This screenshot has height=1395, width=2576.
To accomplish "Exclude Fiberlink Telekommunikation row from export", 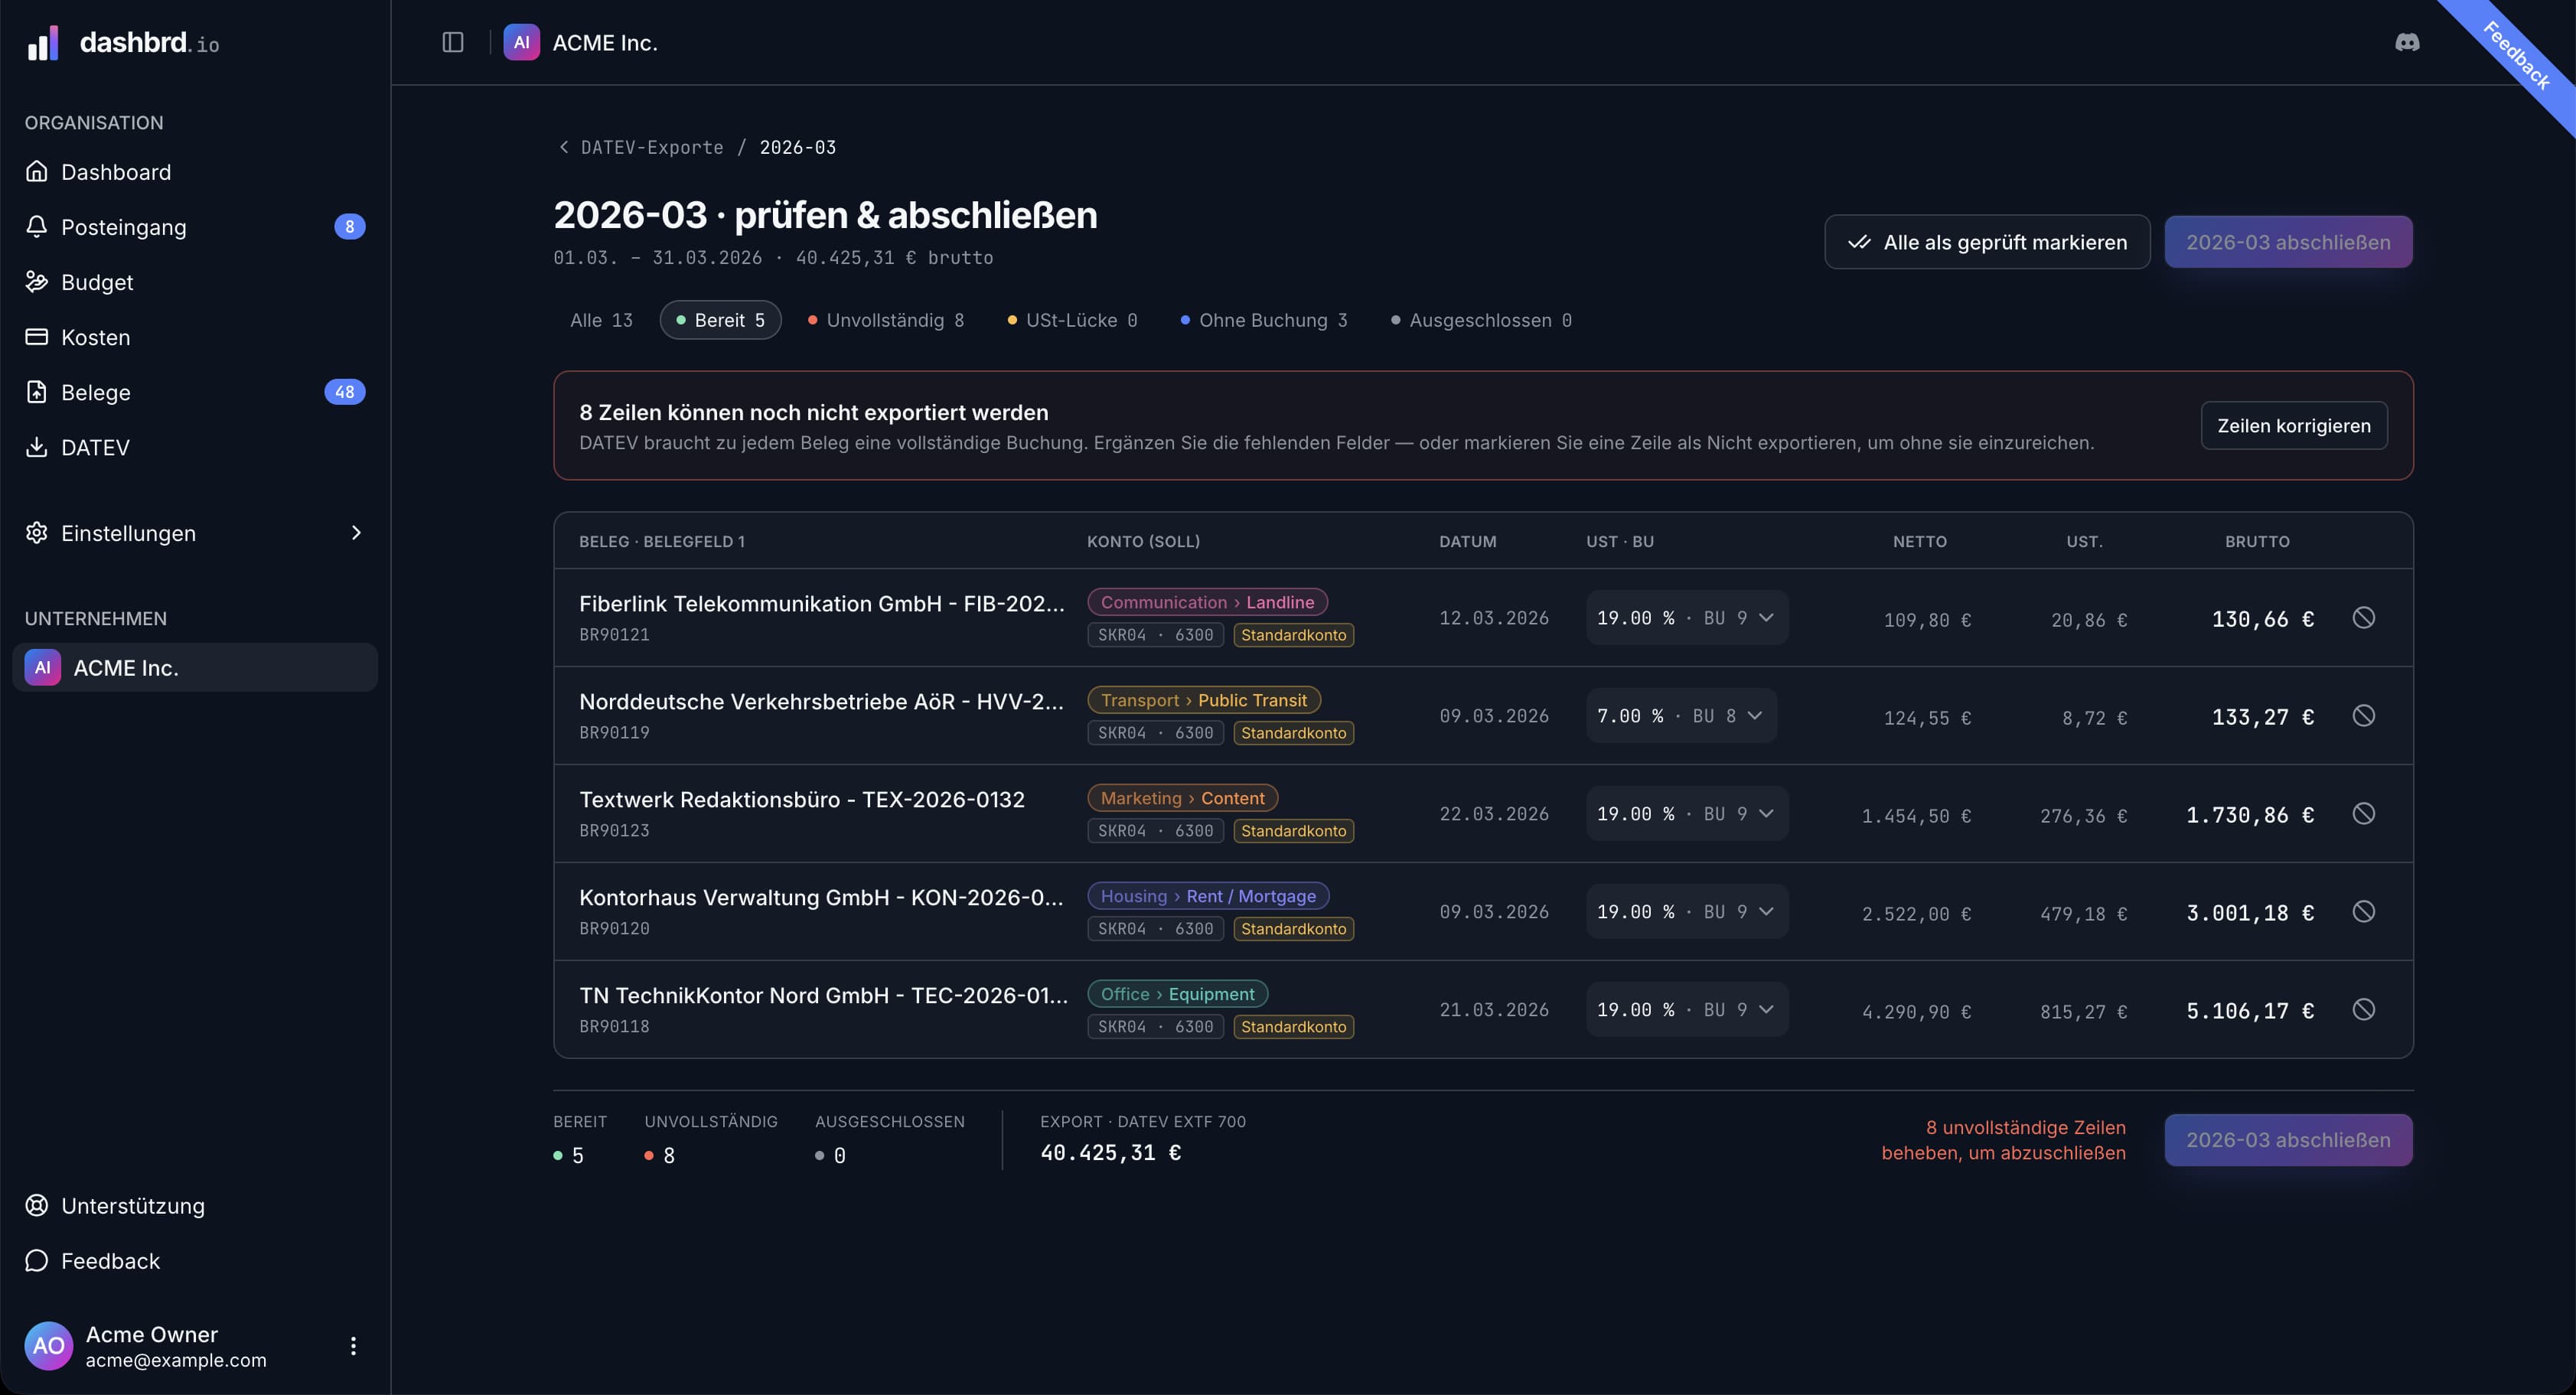I will [2363, 618].
